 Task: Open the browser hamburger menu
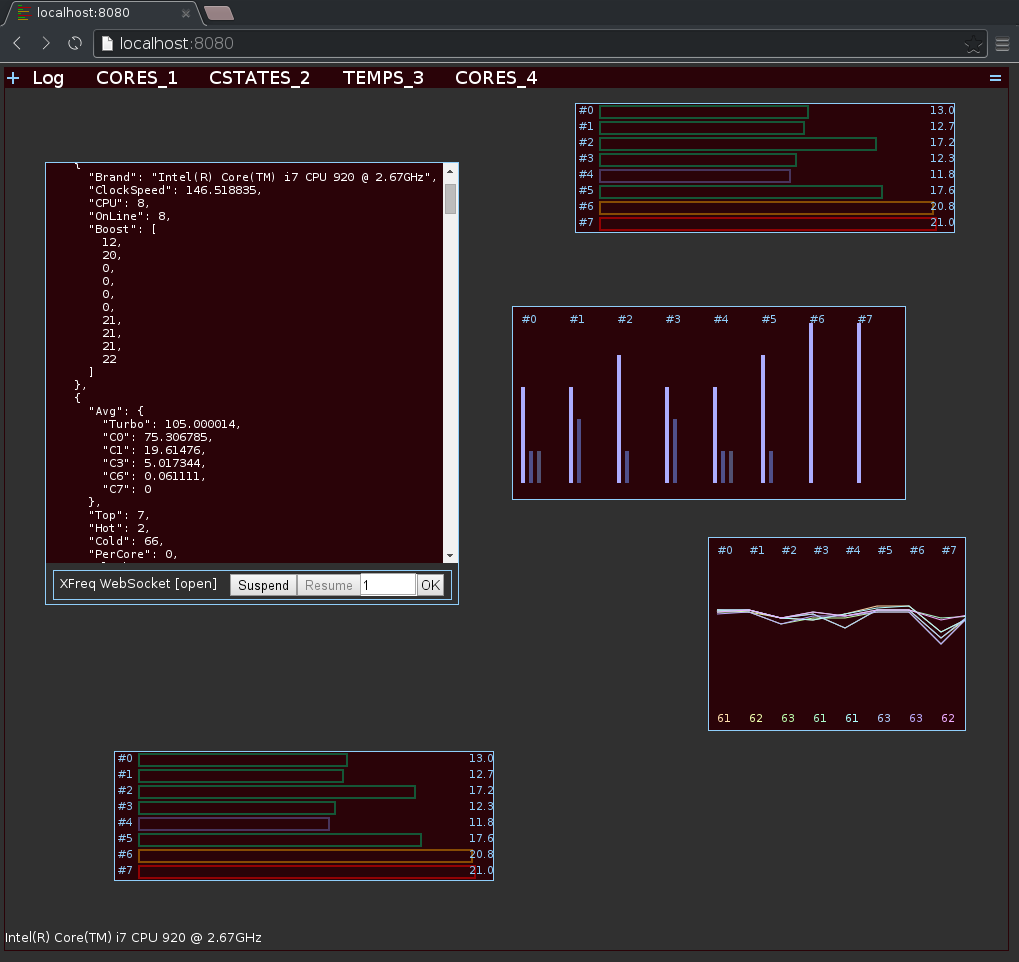tap(1002, 44)
